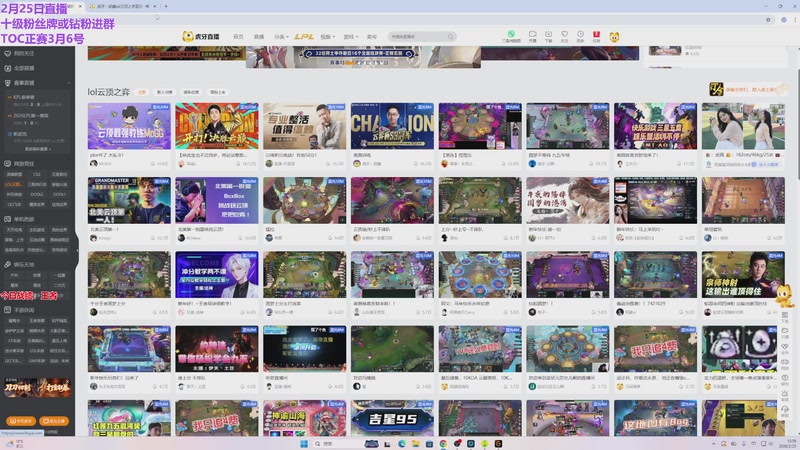Select the 娱乐主播 filter tab
Viewport: 800px width, 450px height.
coord(191,92)
